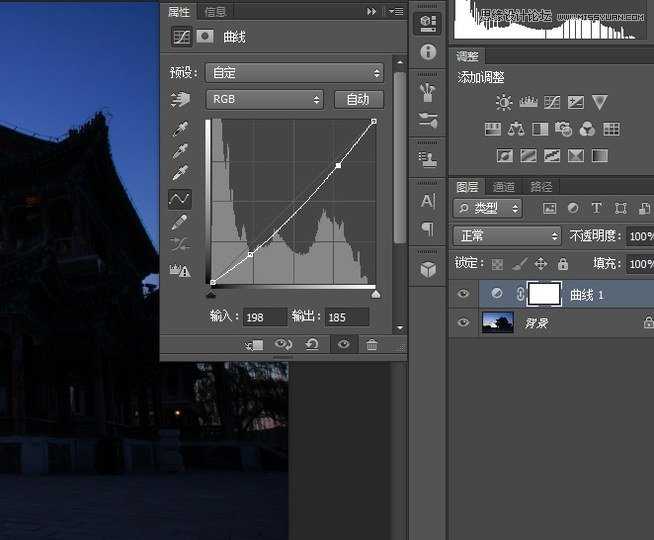
Task: Pick the black point eyedropper
Action: point(180,130)
